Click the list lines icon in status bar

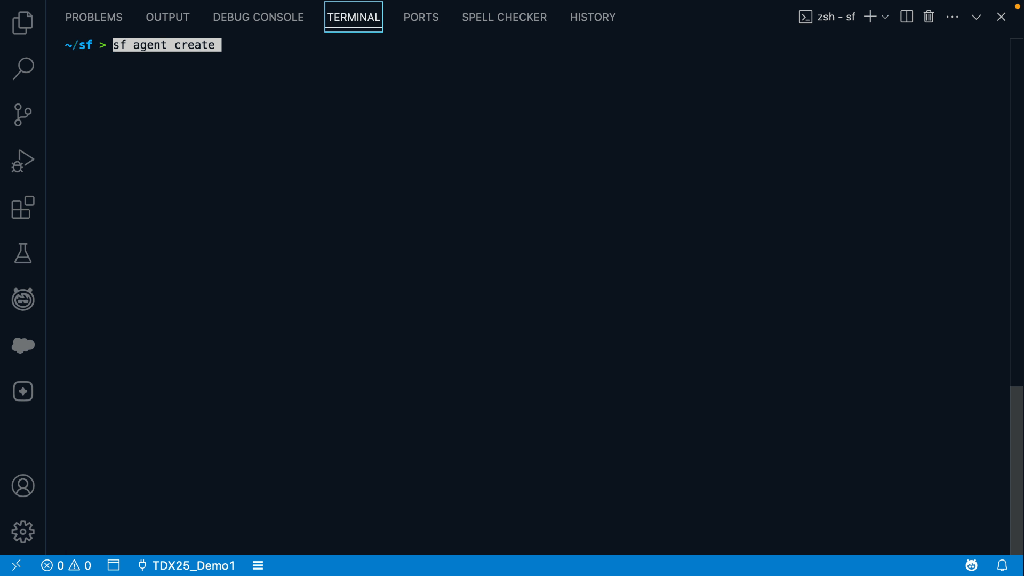(x=258, y=566)
